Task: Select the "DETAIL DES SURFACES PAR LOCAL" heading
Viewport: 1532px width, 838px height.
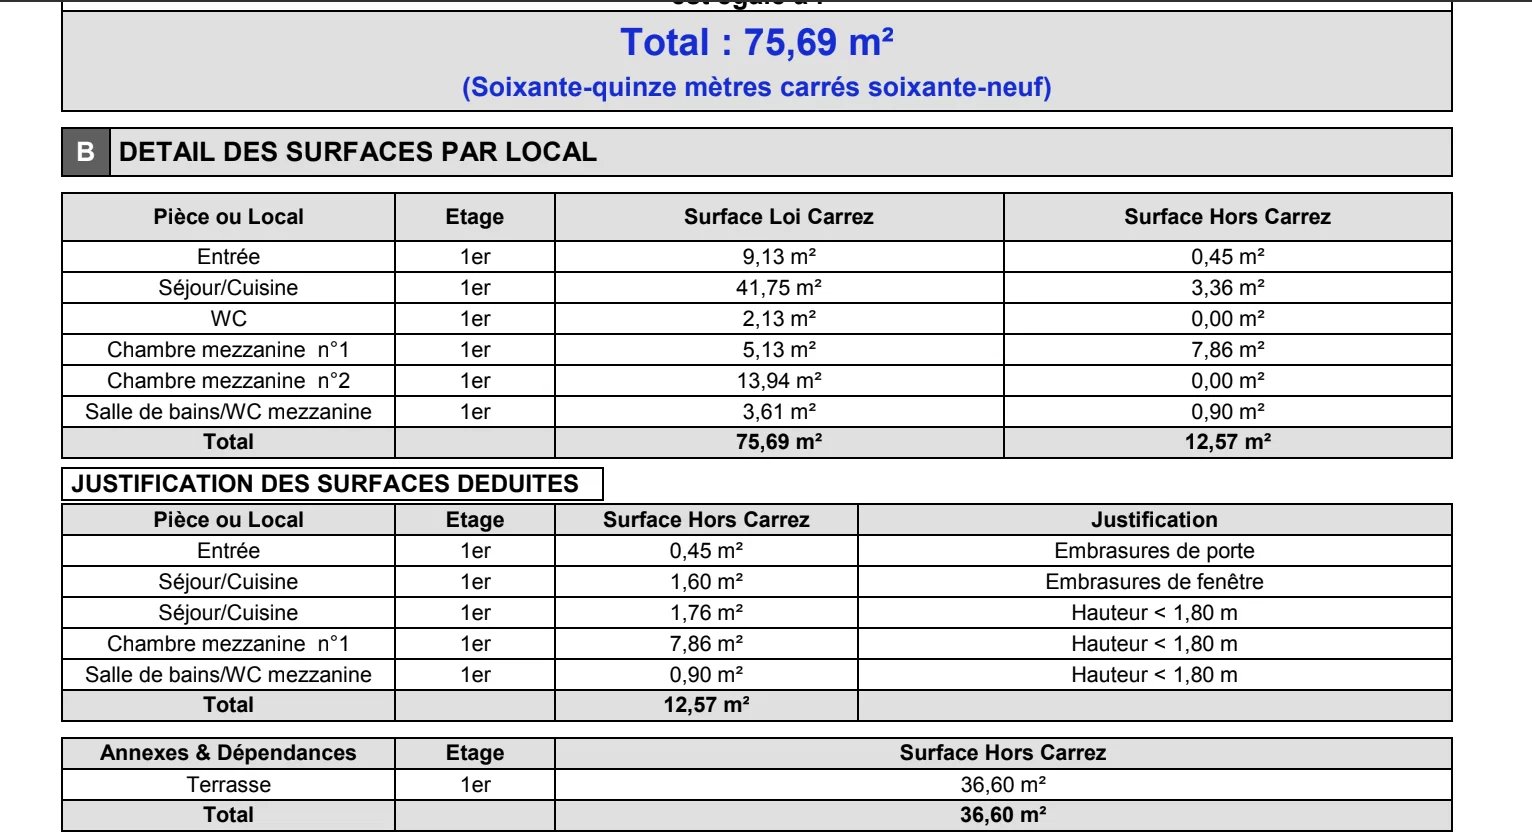Action: [358, 152]
